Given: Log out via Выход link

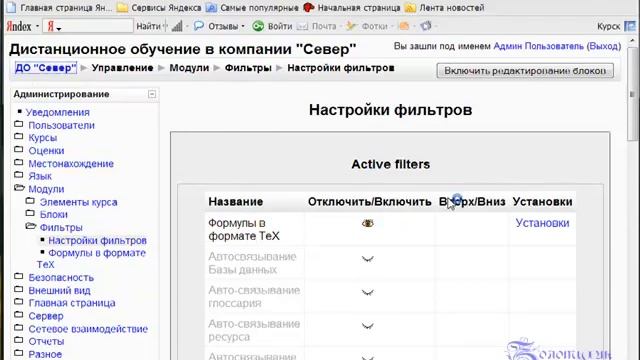Looking at the screenshot, I should point(604,46).
